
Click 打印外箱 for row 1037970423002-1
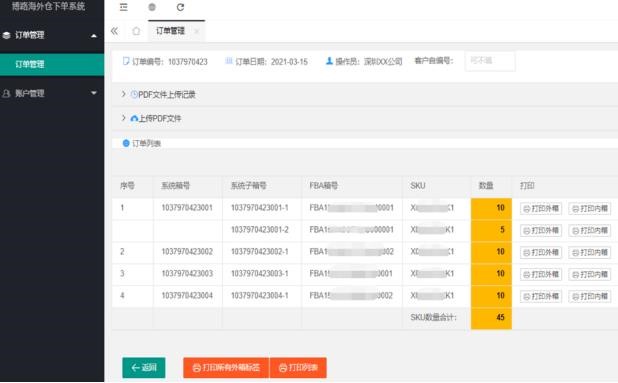click(541, 253)
